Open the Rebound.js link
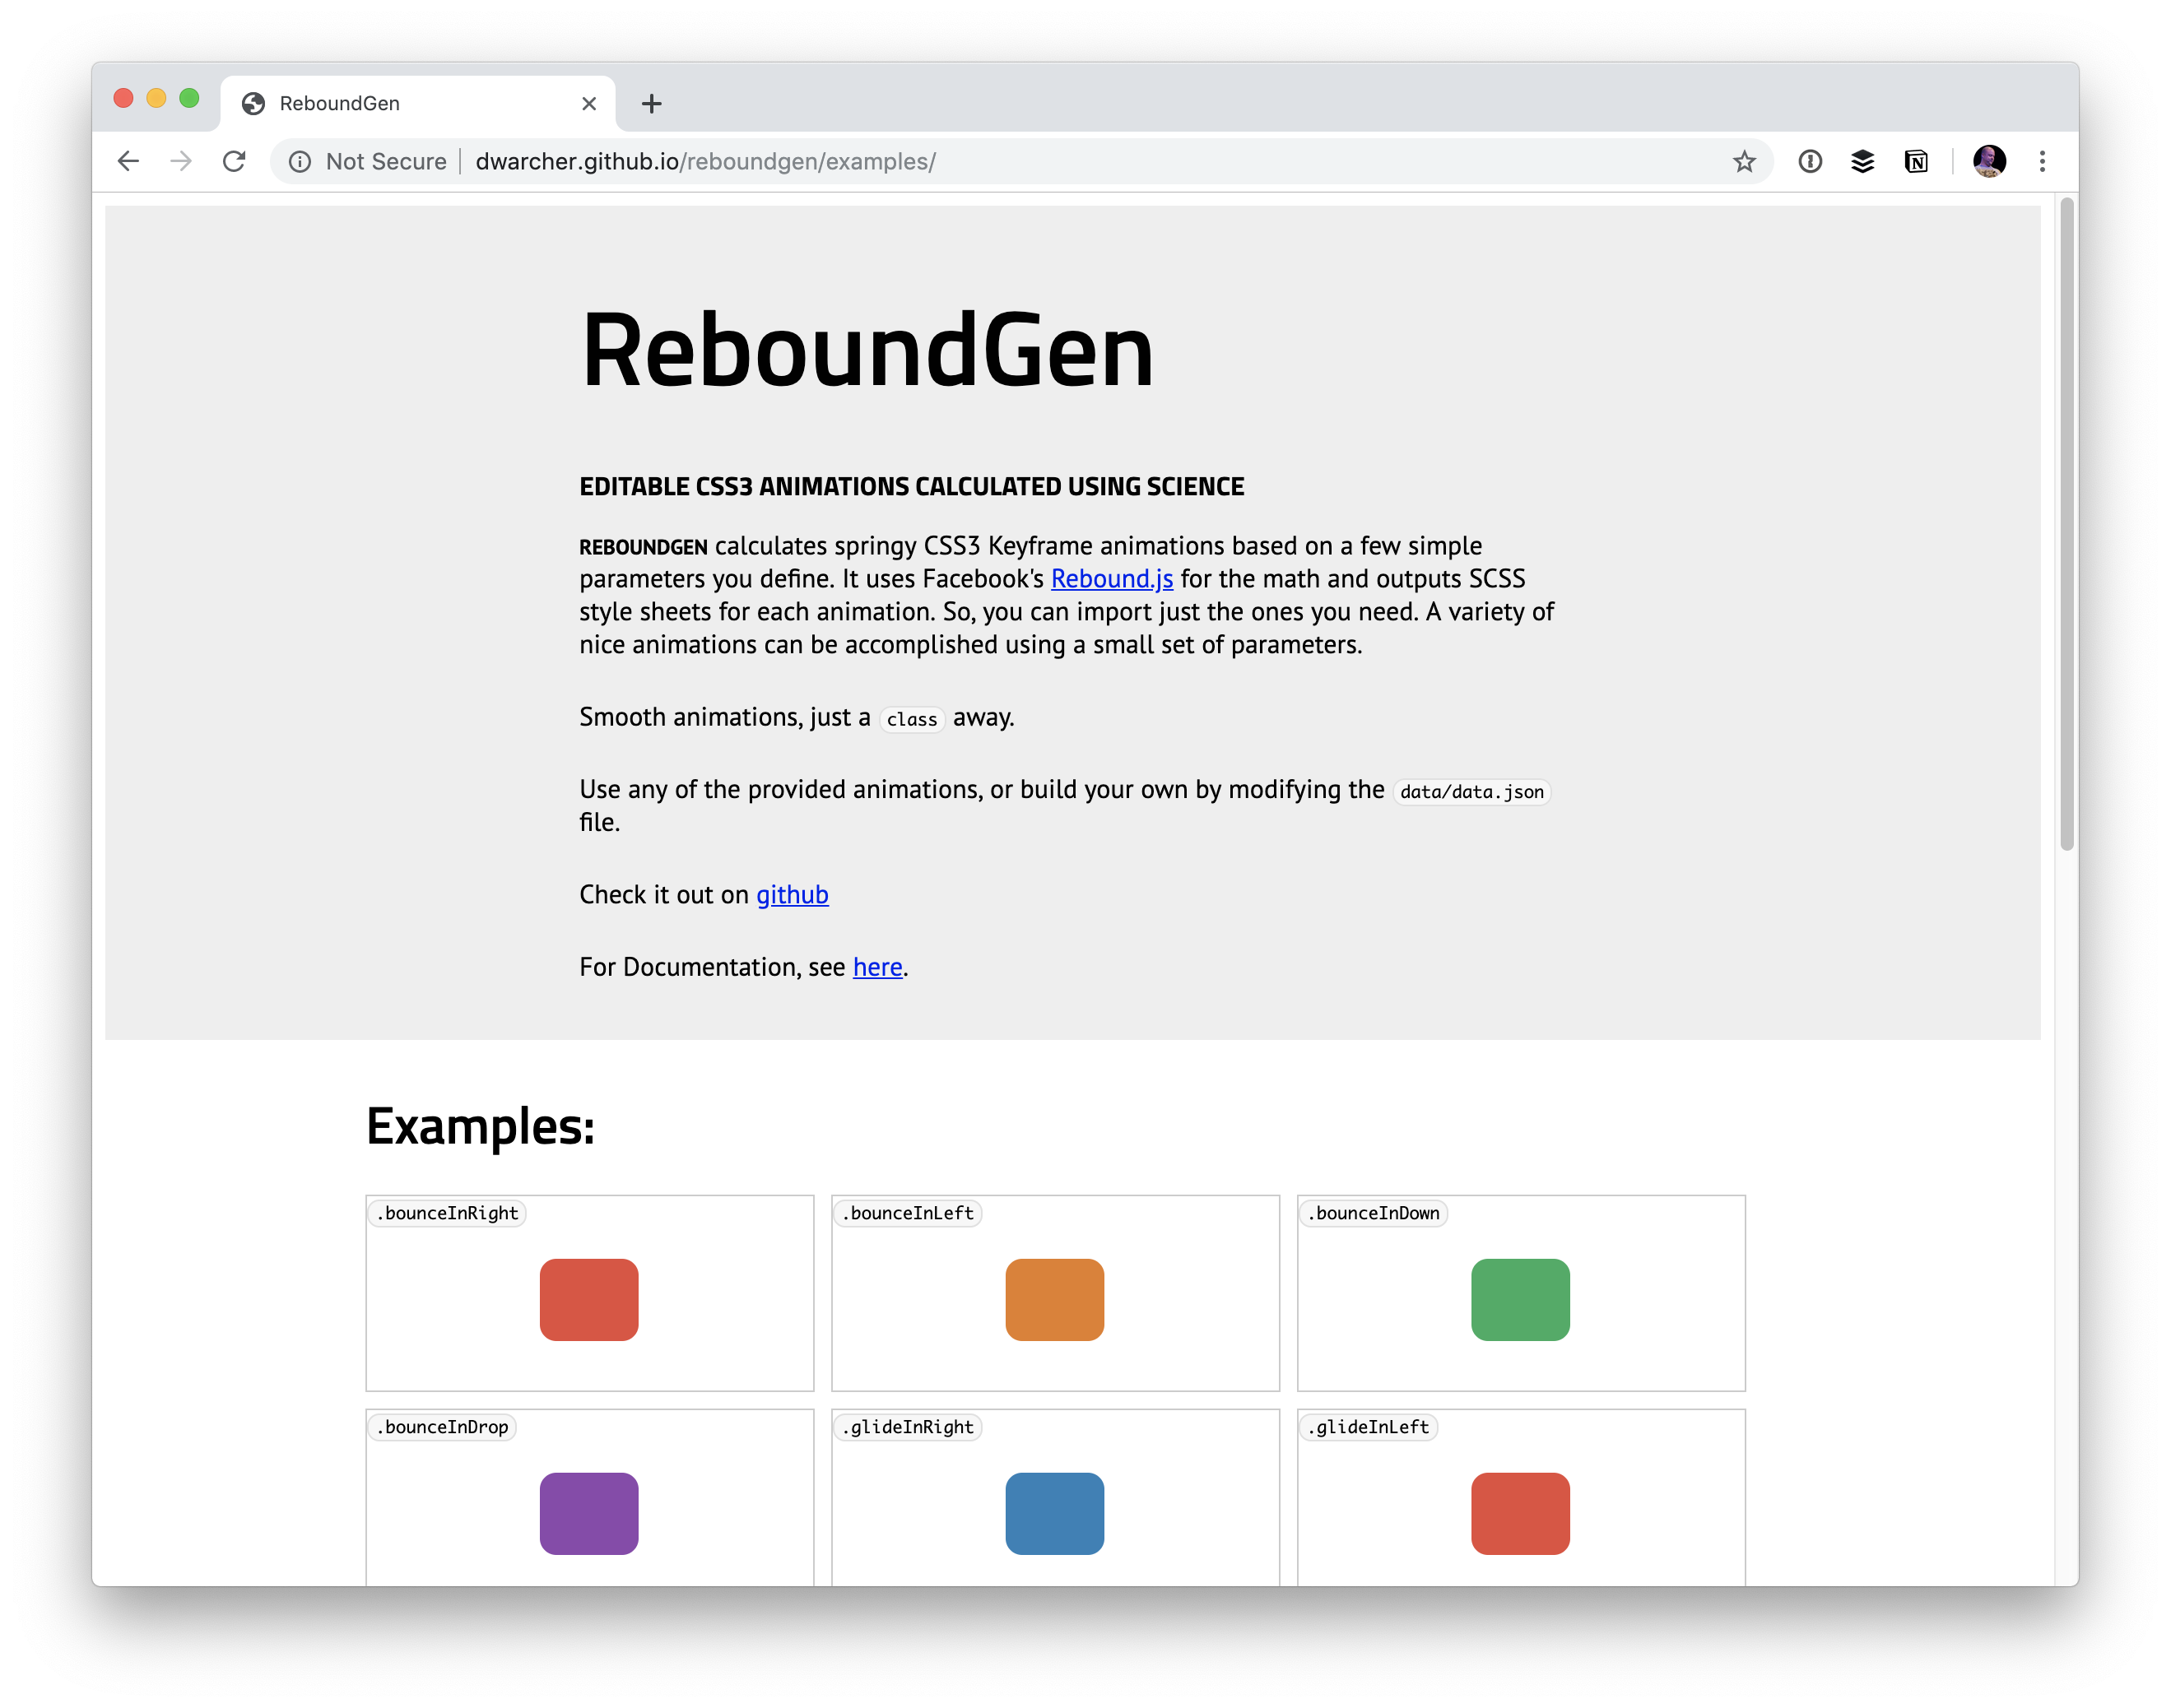The height and width of the screenshot is (1708, 2171). (x=1111, y=579)
